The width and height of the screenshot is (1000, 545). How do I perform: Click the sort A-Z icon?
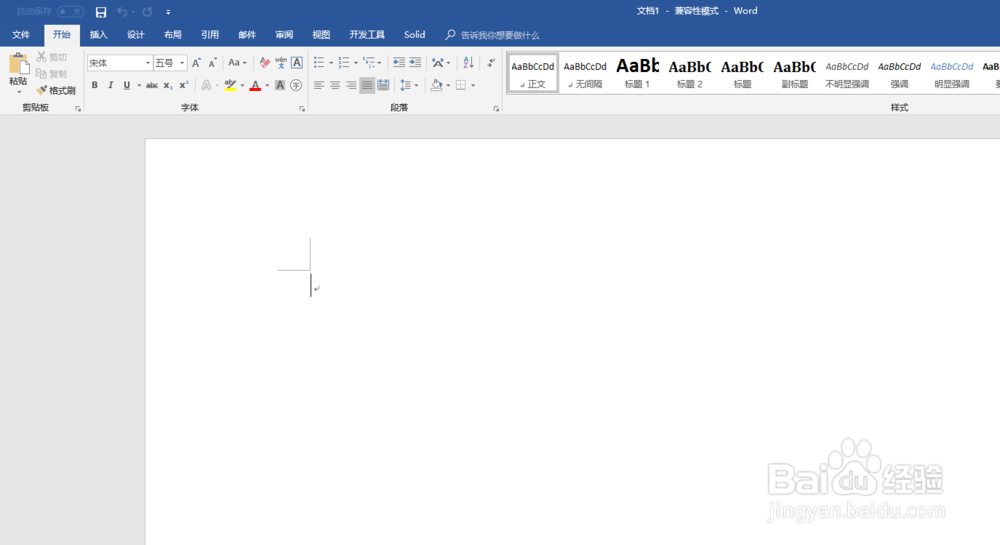[469, 62]
